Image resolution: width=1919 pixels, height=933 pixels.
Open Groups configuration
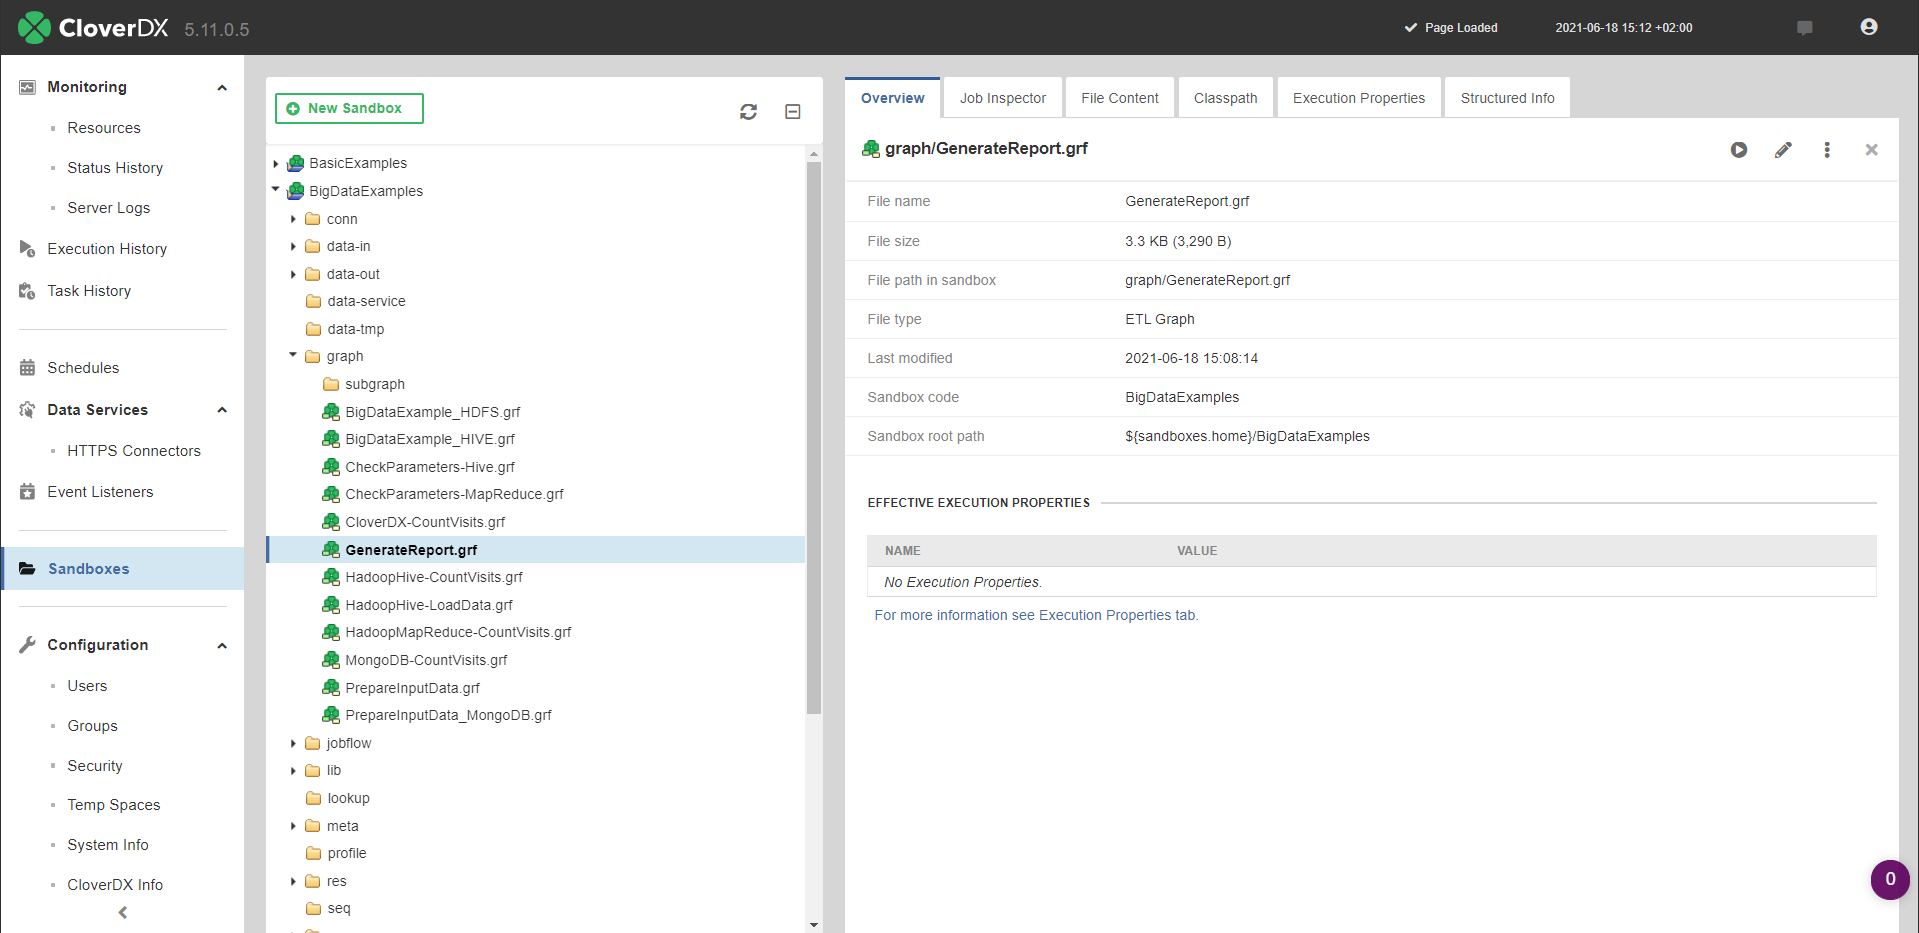click(x=92, y=726)
